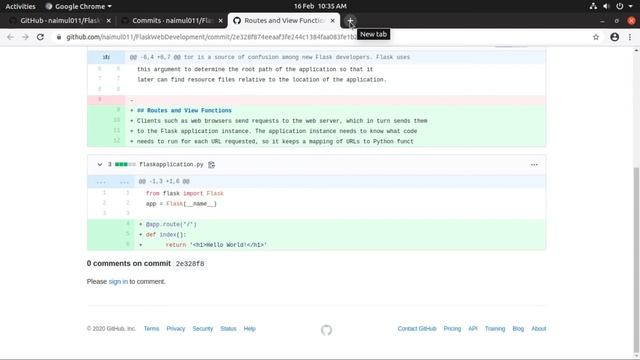Reload the current page
Screen dimensions: 640x360
tap(40, 37)
